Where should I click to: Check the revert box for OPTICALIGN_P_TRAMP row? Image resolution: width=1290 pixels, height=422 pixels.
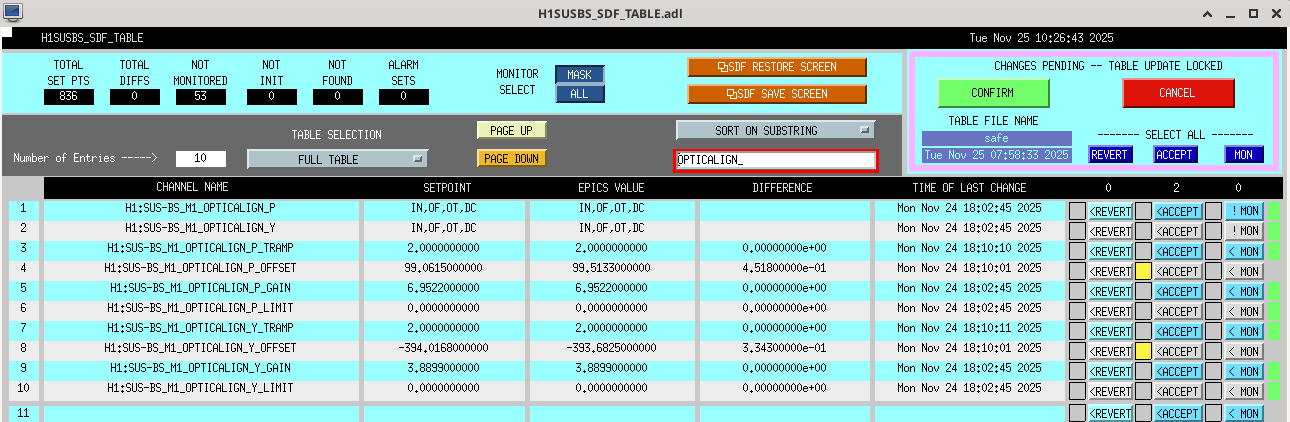[1077, 251]
